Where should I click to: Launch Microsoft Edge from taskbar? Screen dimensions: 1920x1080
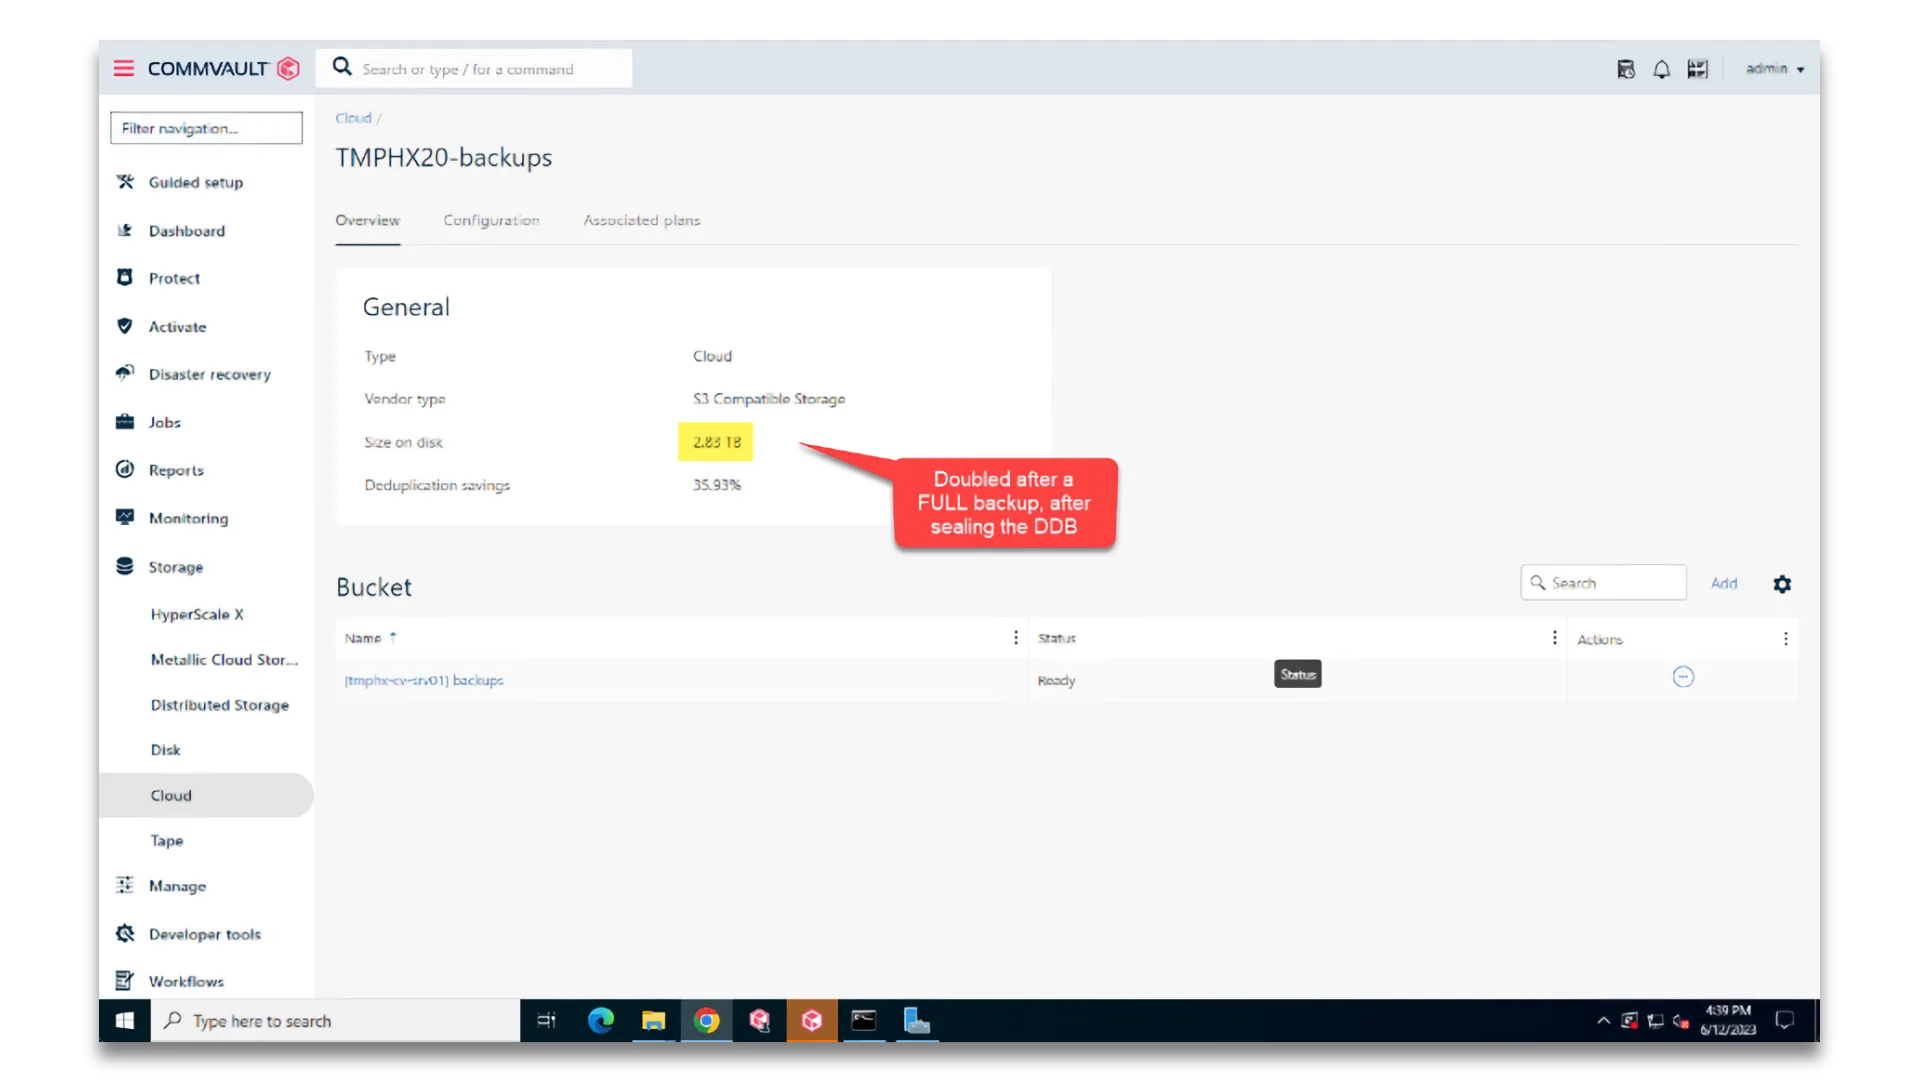pos(600,1020)
